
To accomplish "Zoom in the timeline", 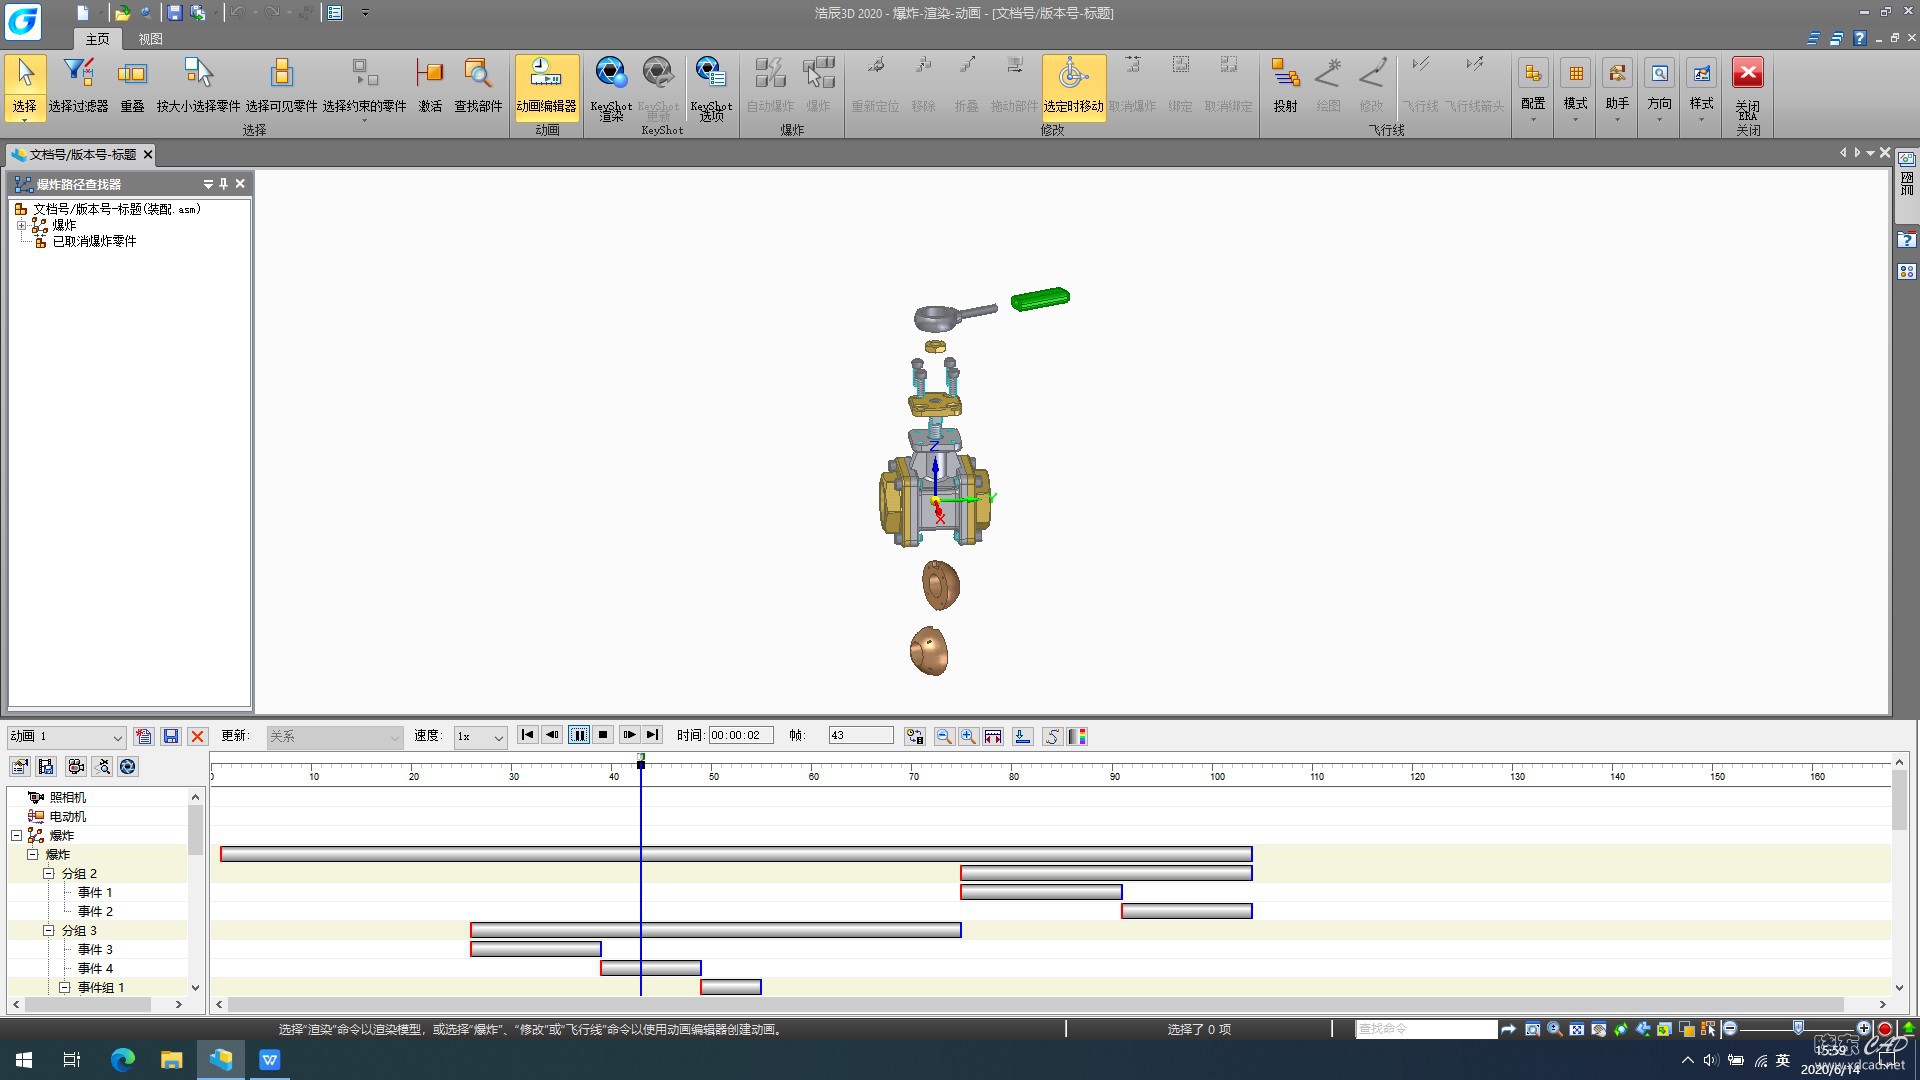I will [x=968, y=736].
